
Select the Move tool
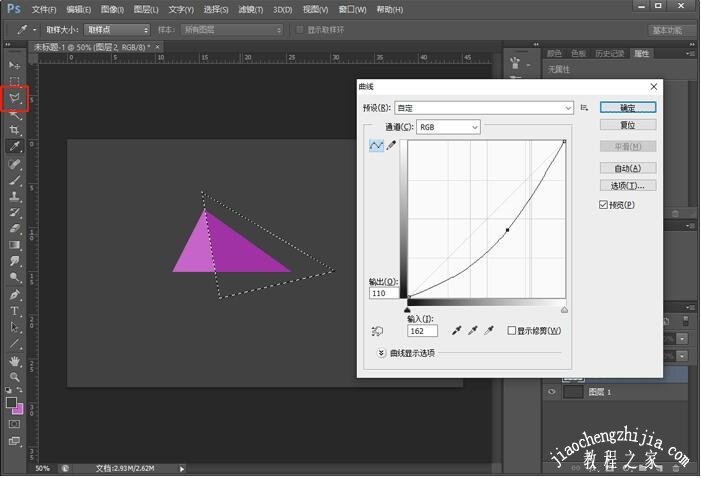(x=14, y=65)
